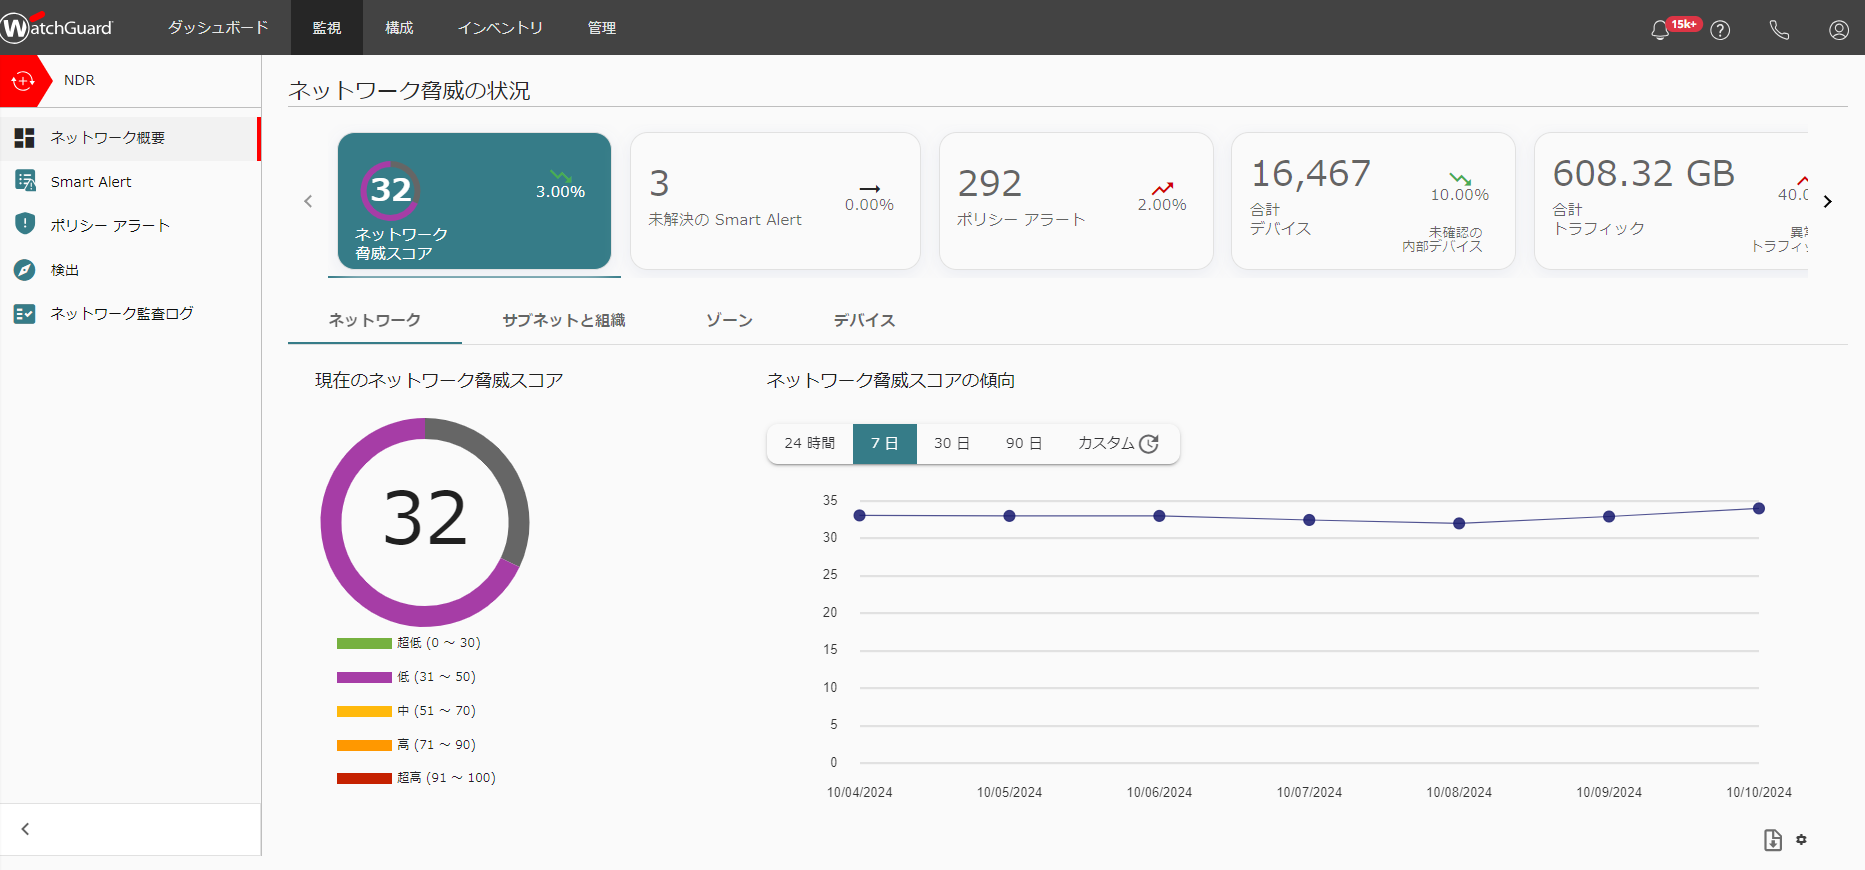Open the ポリシー アラート sidebar page
This screenshot has height=870, width=1865.
[130, 226]
